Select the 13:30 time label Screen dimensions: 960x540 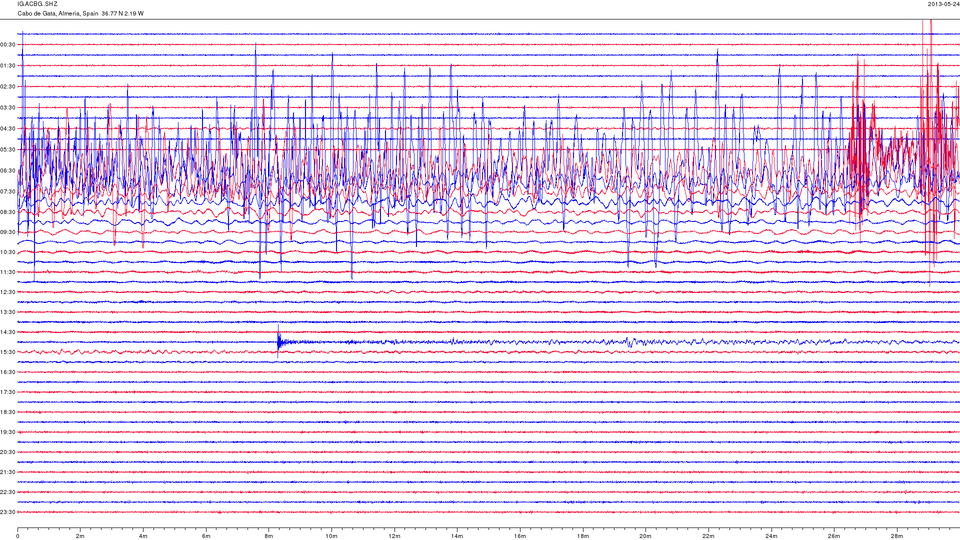click(x=7, y=312)
